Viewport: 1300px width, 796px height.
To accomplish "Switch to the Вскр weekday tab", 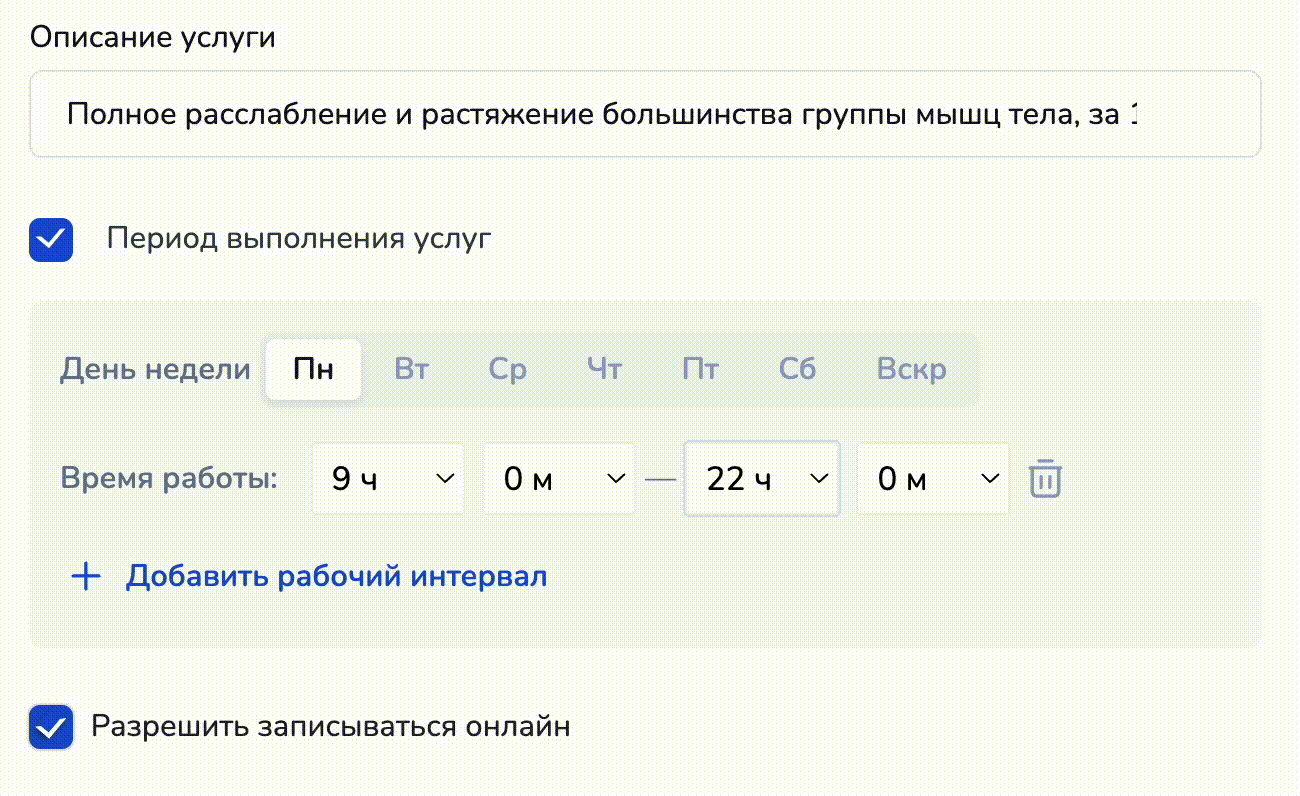I will click(x=911, y=370).
